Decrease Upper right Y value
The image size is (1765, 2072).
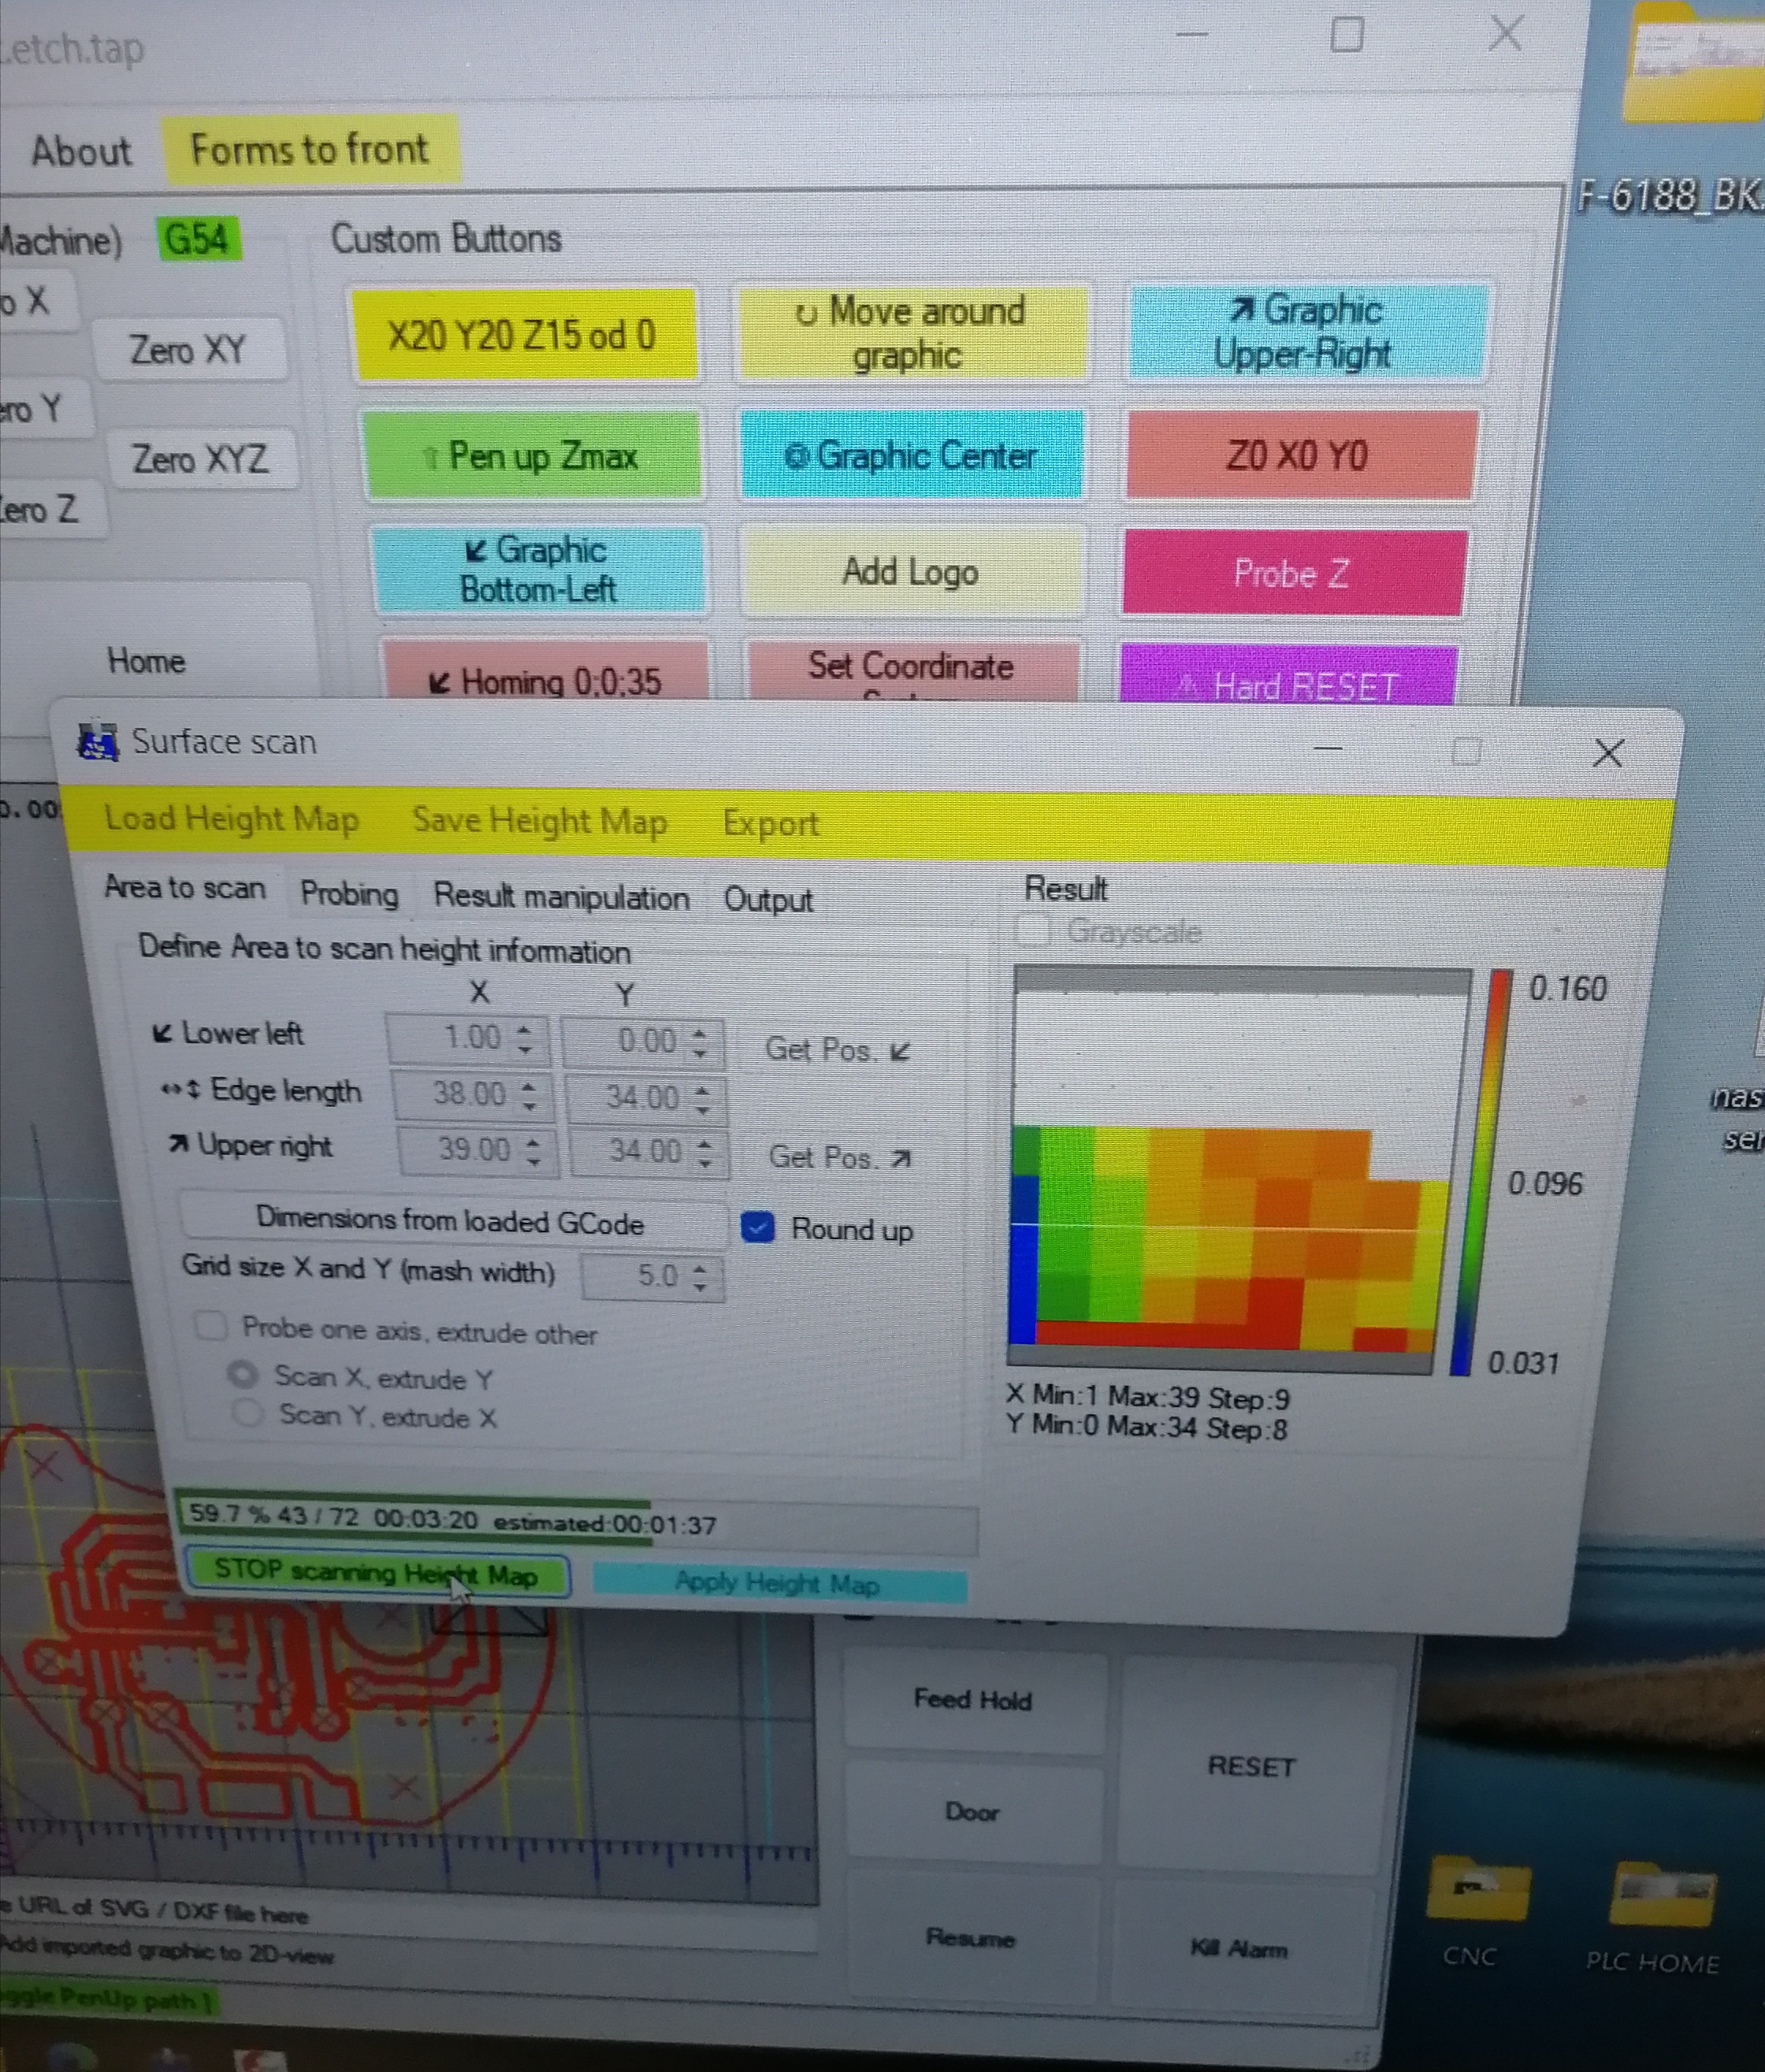(x=706, y=1163)
